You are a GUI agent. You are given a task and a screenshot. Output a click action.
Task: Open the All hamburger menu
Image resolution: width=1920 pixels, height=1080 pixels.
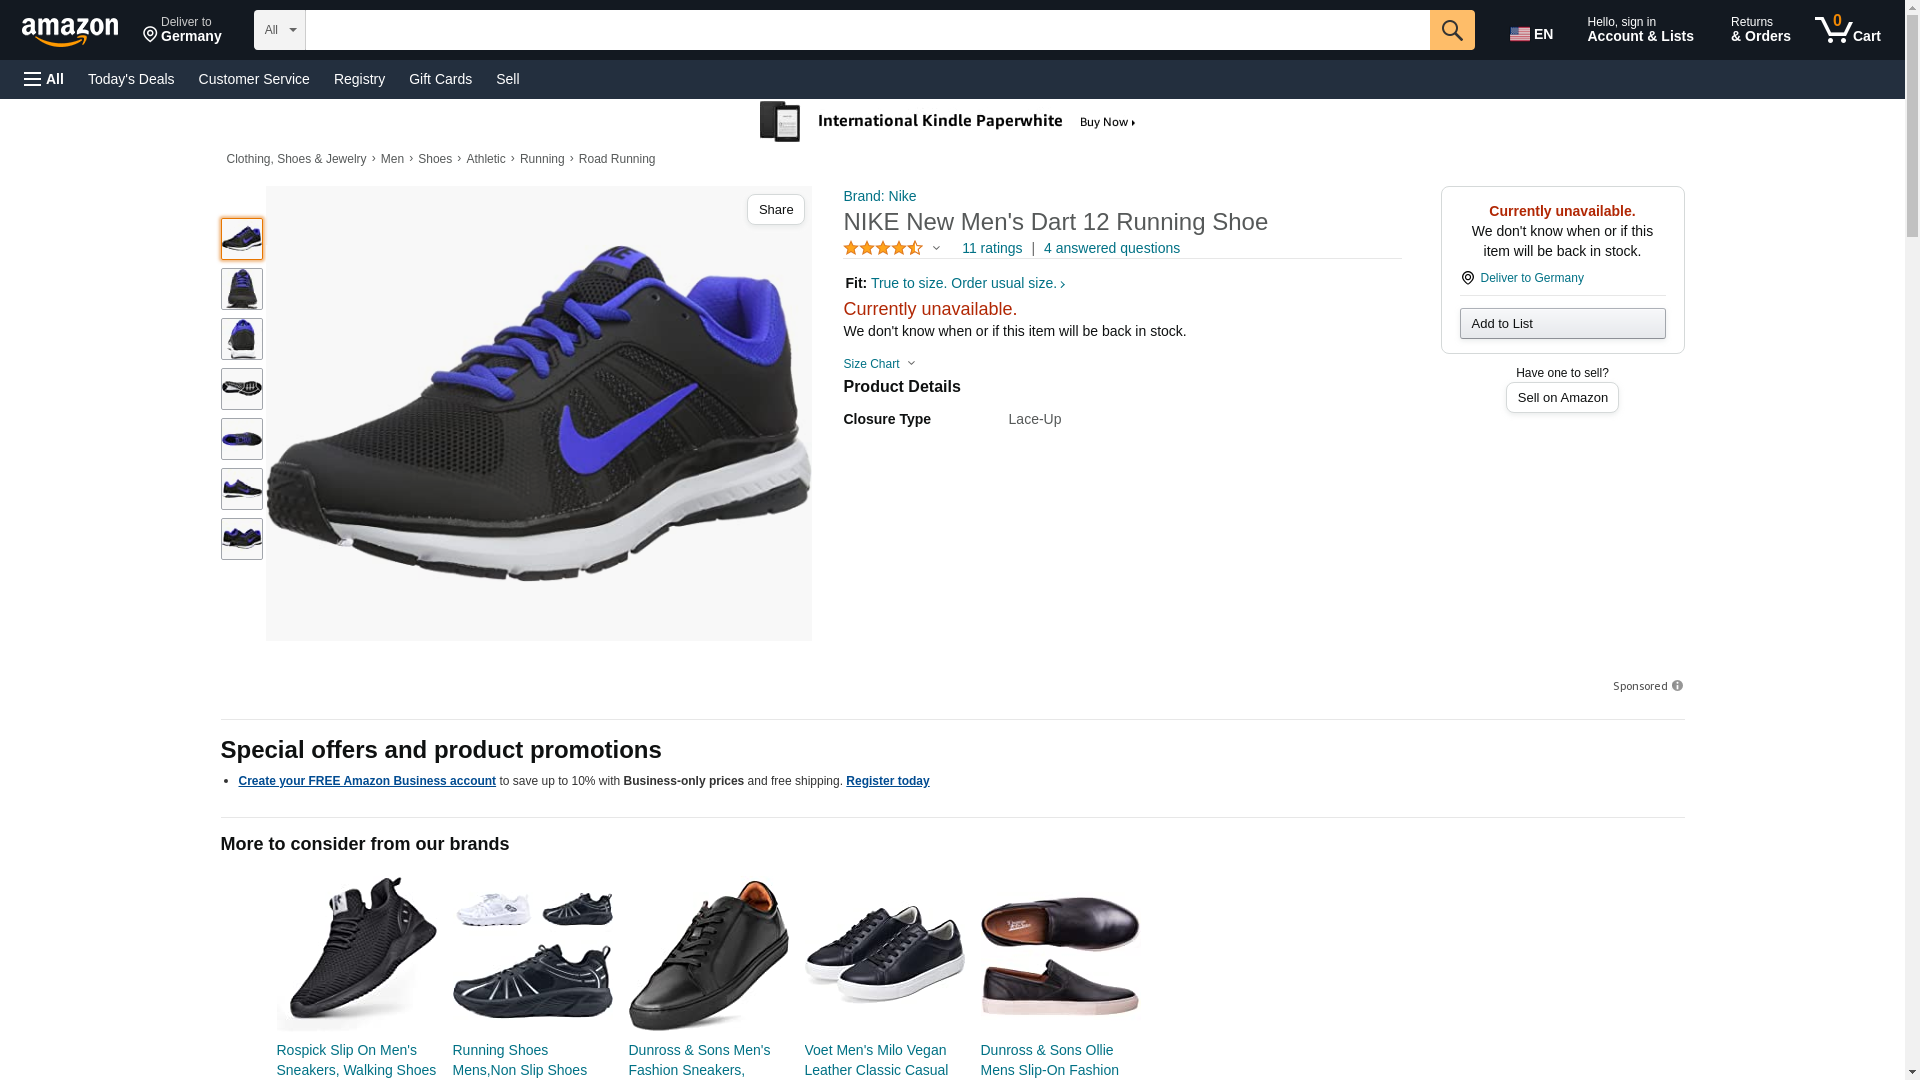point(44,79)
